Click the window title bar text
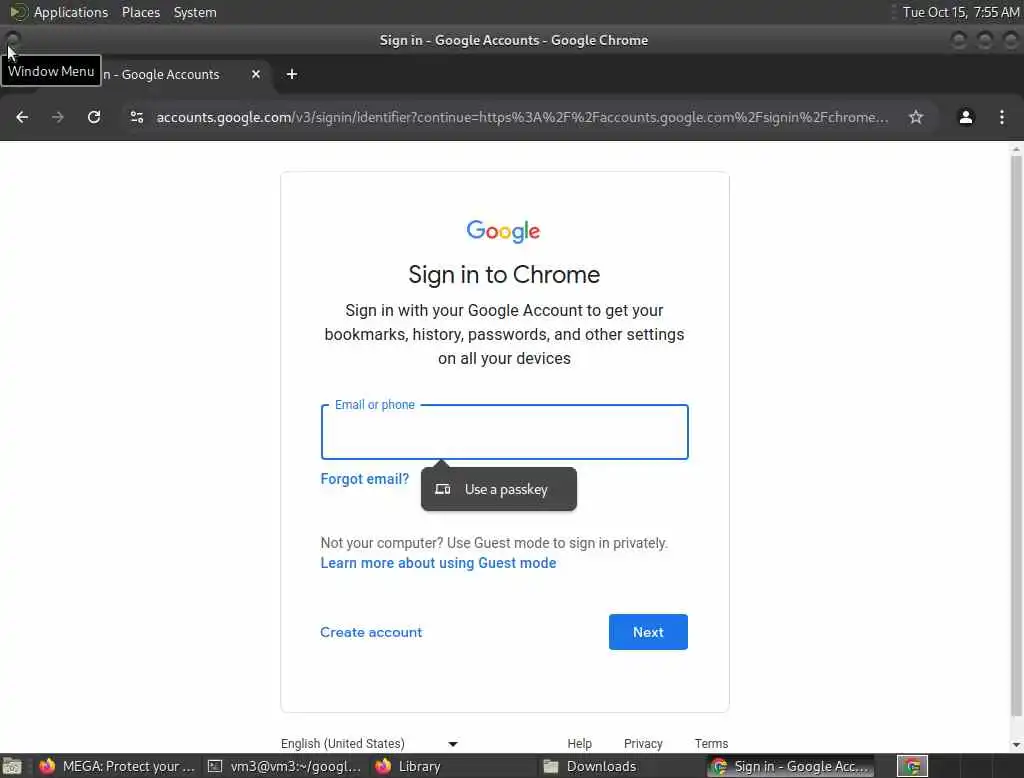Screen dimensions: 1024x778 click(x=514, y=40)
